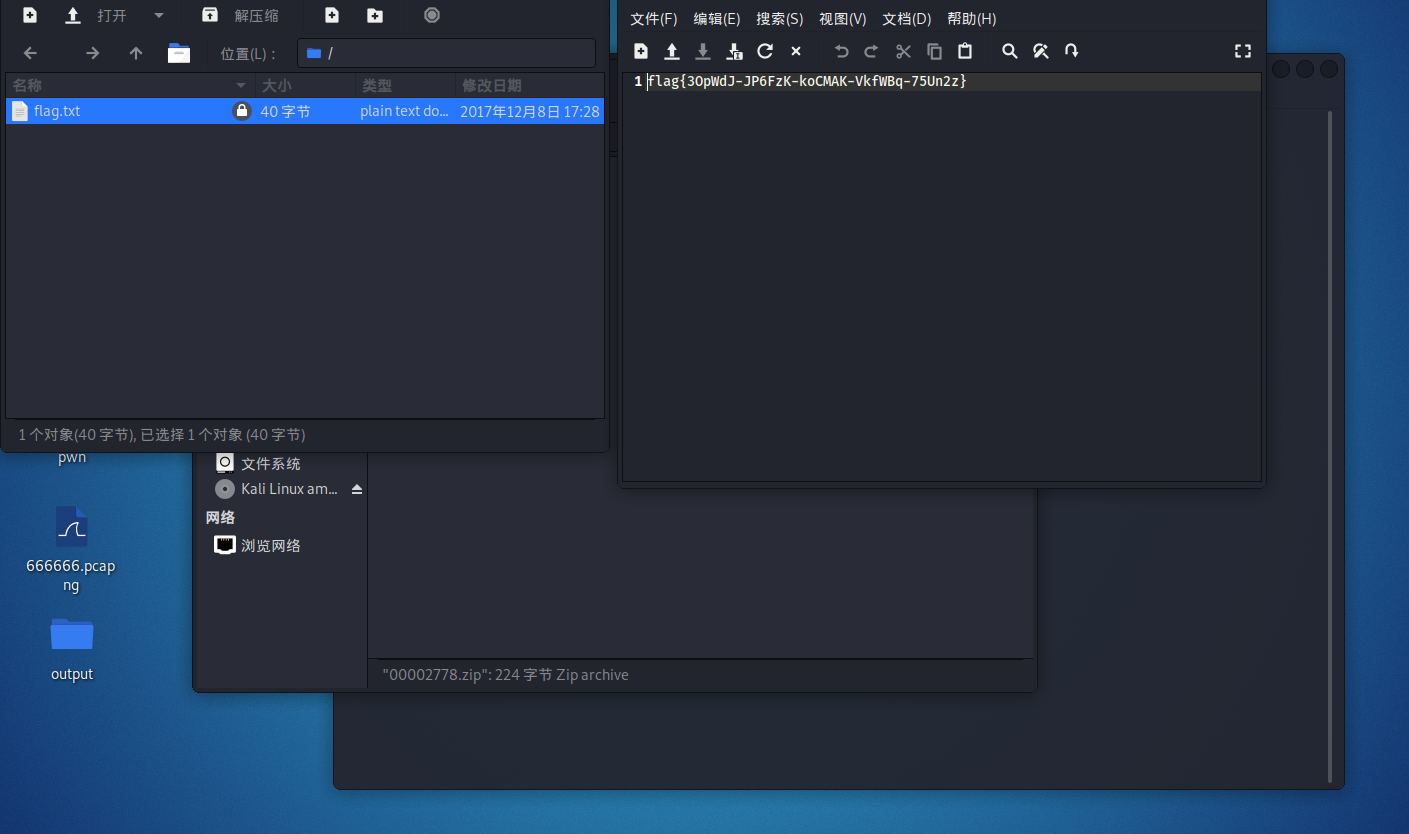Go to archive home folder icon
1409x834 pixels.
(179, 53)
